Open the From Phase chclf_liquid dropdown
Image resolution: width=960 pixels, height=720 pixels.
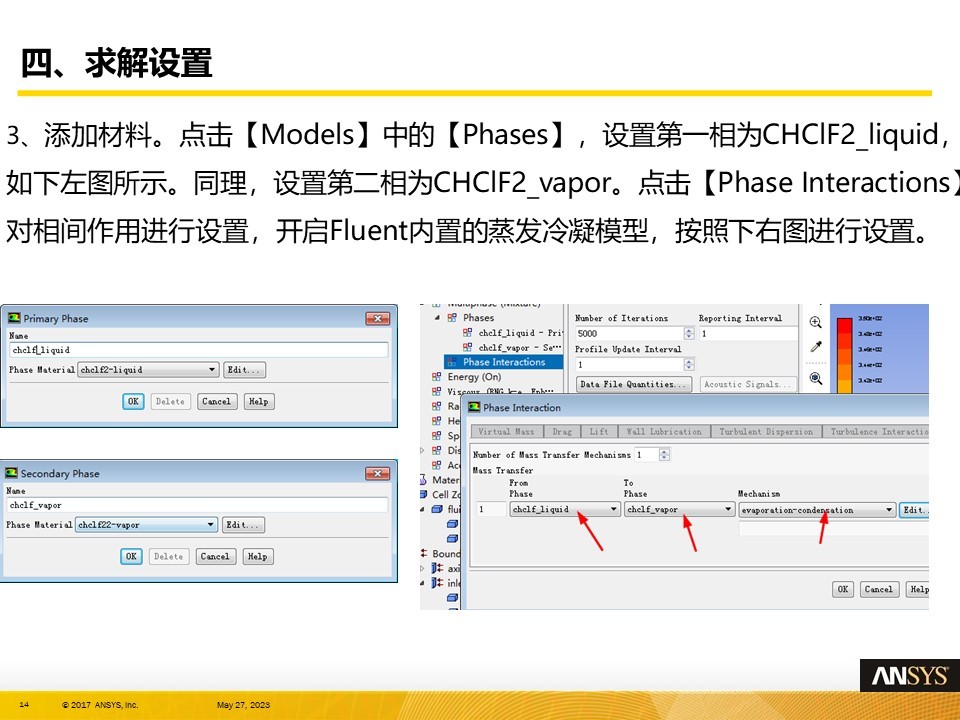pyautogui.click(x=564, y=509)
